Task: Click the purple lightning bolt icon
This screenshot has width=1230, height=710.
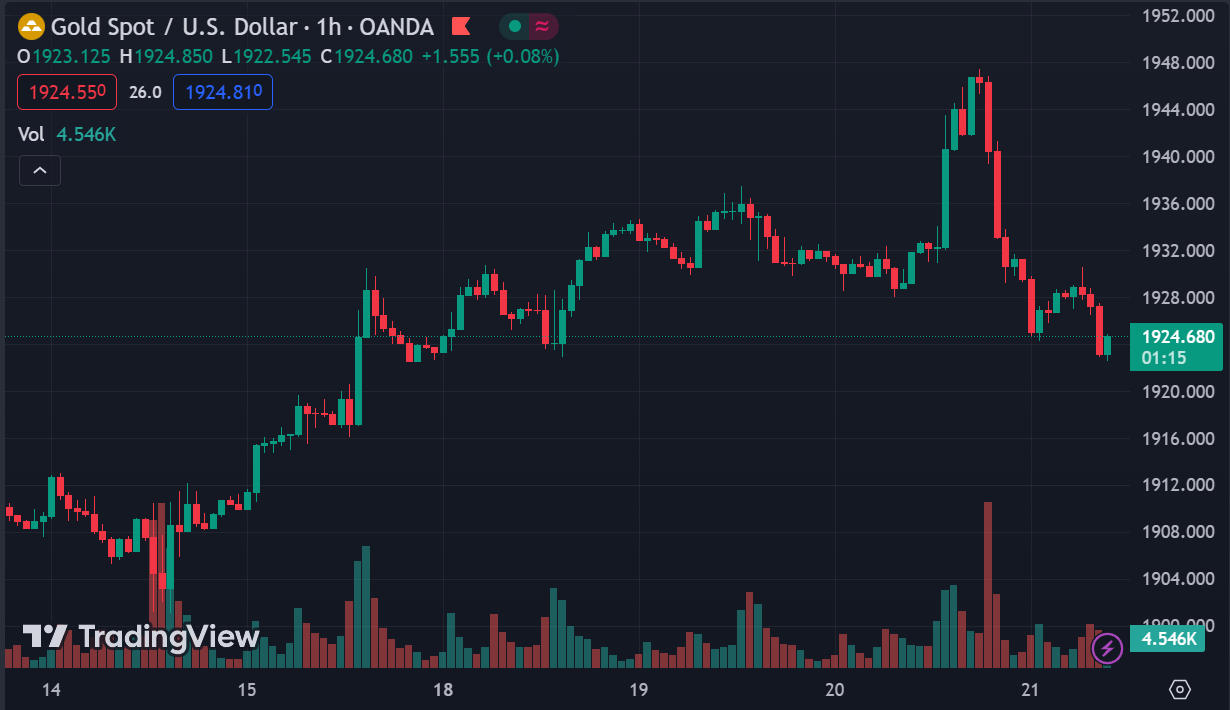Action: click(1107, 648)
